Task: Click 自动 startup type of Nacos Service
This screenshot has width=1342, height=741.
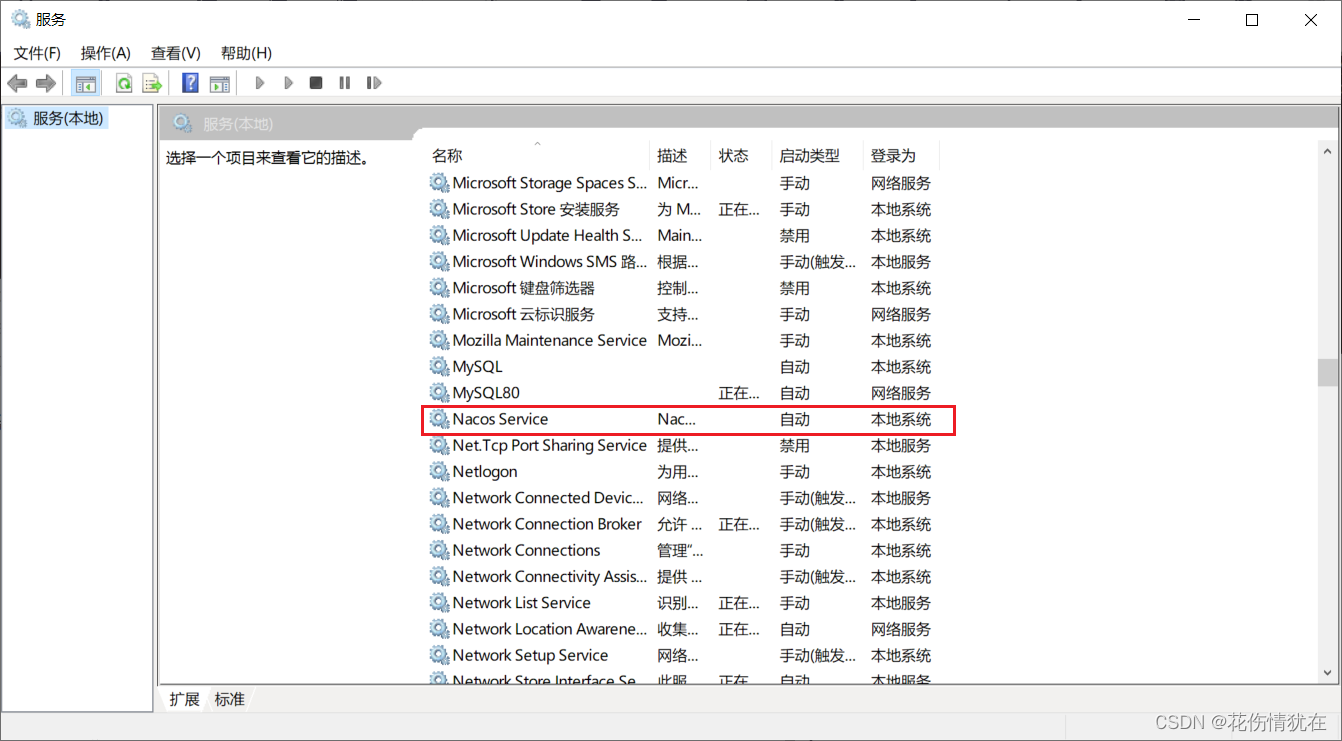Action: pos(795,419)
